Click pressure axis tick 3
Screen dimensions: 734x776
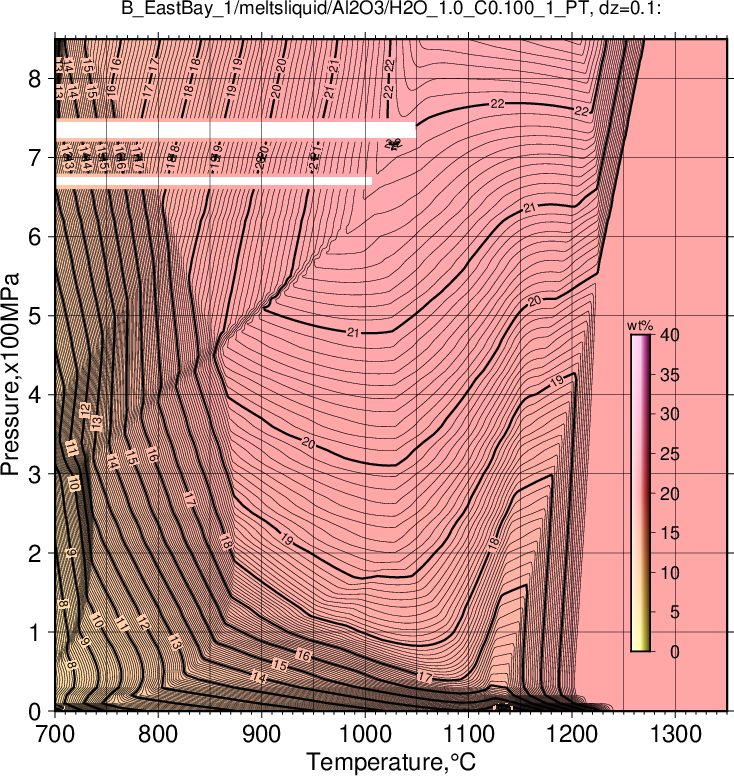click(35, 474)
